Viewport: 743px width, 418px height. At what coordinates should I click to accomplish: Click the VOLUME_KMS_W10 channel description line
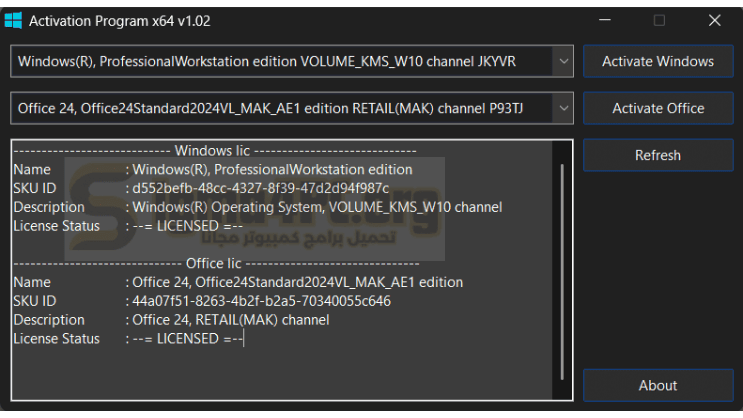point(258,207)
